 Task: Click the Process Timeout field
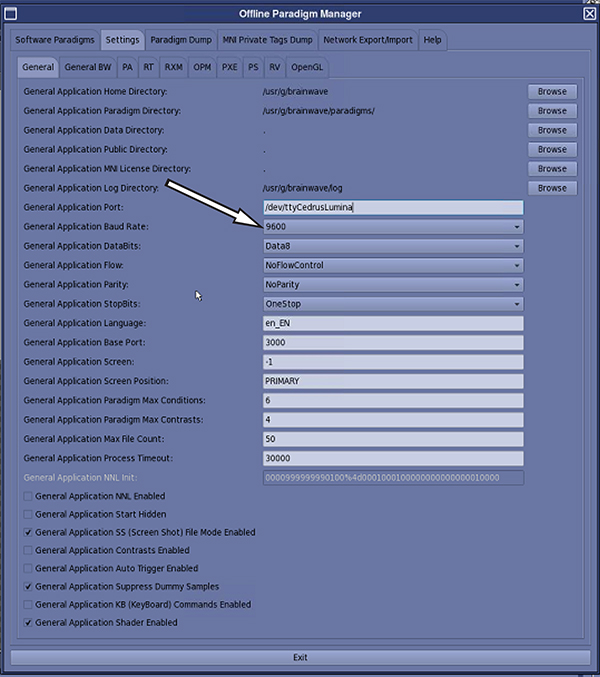click(x=392, y=458)
